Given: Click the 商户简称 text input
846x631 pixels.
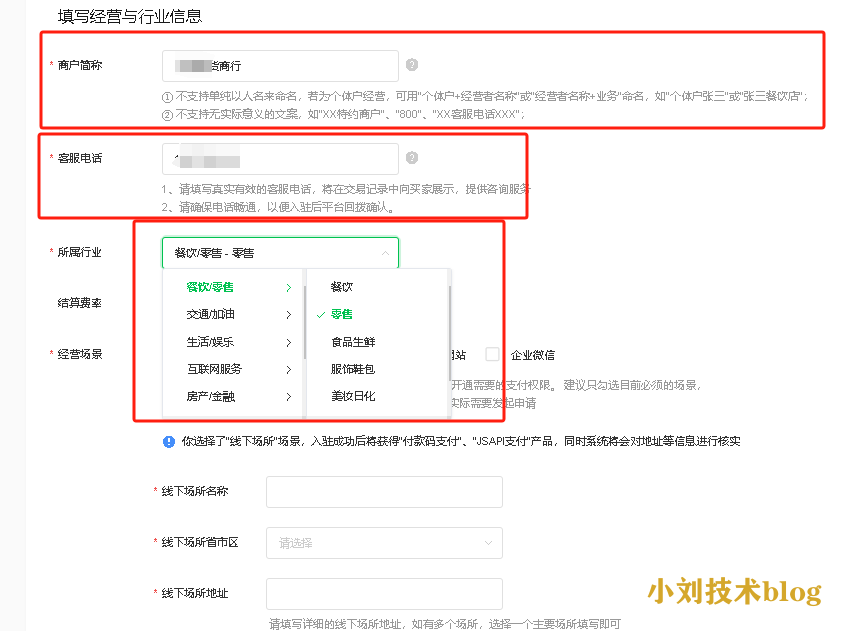Looking at the screenshot, I should click(x=280, y=66).
